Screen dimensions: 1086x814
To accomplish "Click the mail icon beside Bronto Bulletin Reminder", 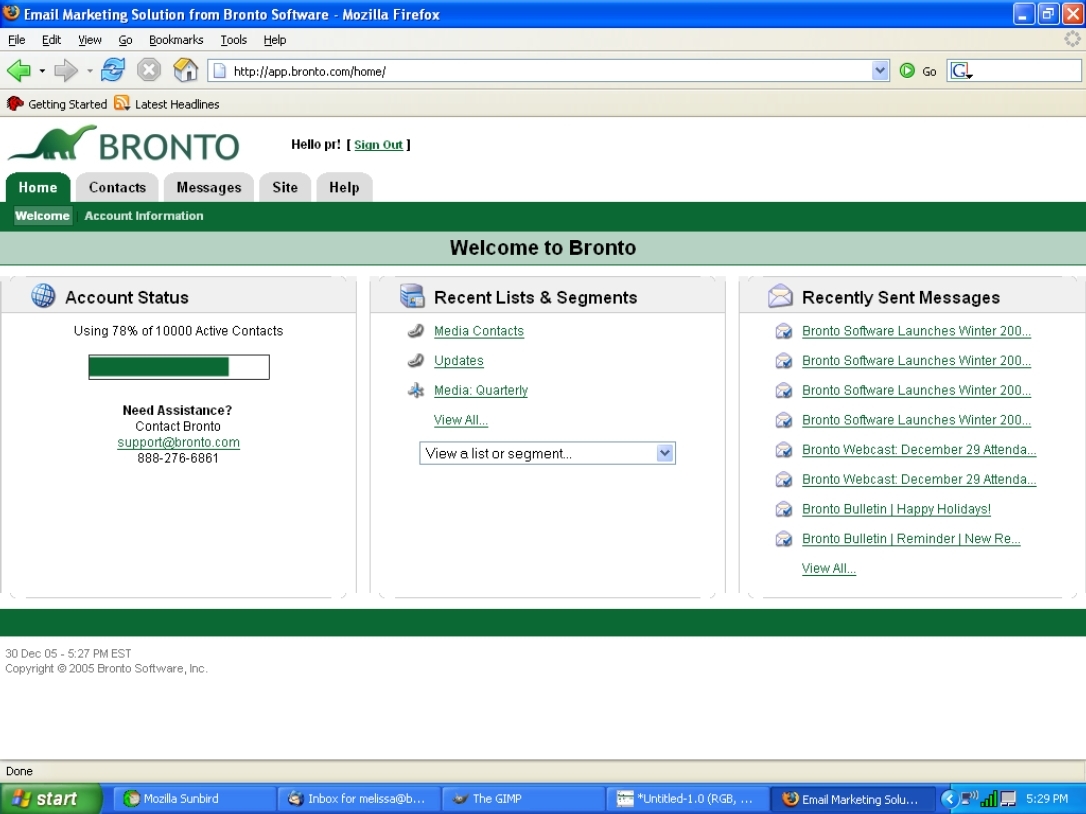I will click(x=783, y=539).
